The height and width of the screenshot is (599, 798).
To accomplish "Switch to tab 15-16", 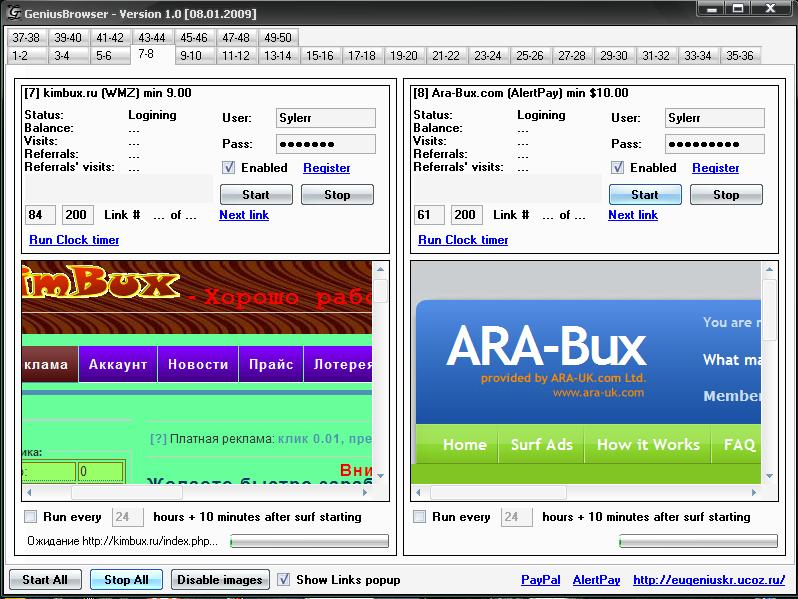I will coord(320,55).
